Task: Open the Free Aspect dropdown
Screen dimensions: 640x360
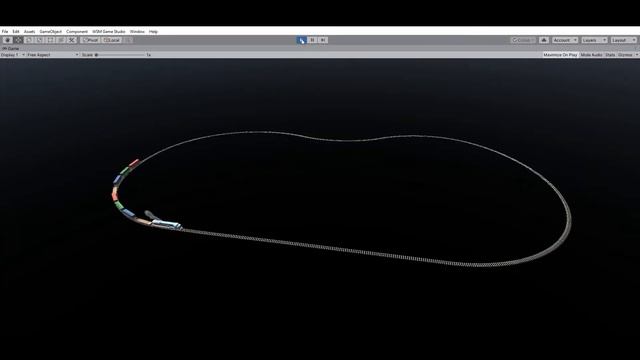Action: (53, 55)
